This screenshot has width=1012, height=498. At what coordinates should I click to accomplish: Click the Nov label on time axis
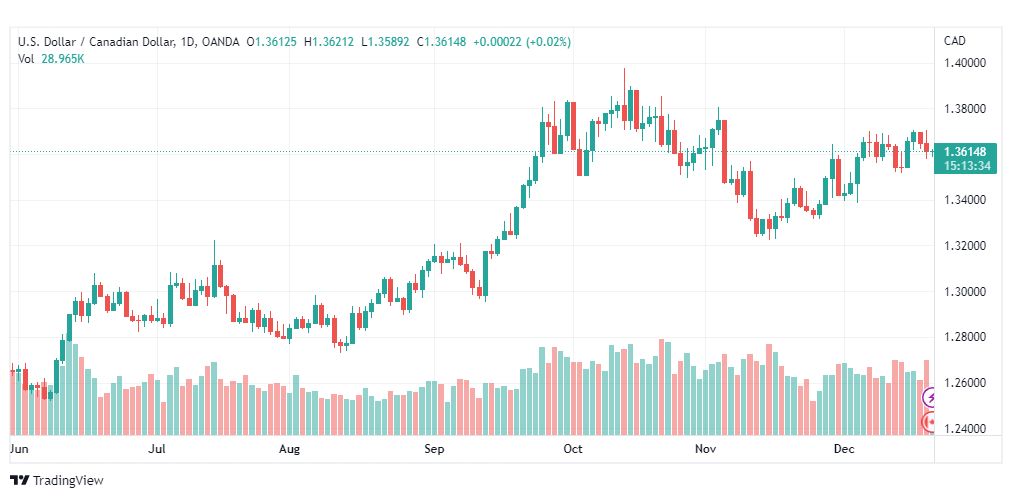[x=707, y=450]
